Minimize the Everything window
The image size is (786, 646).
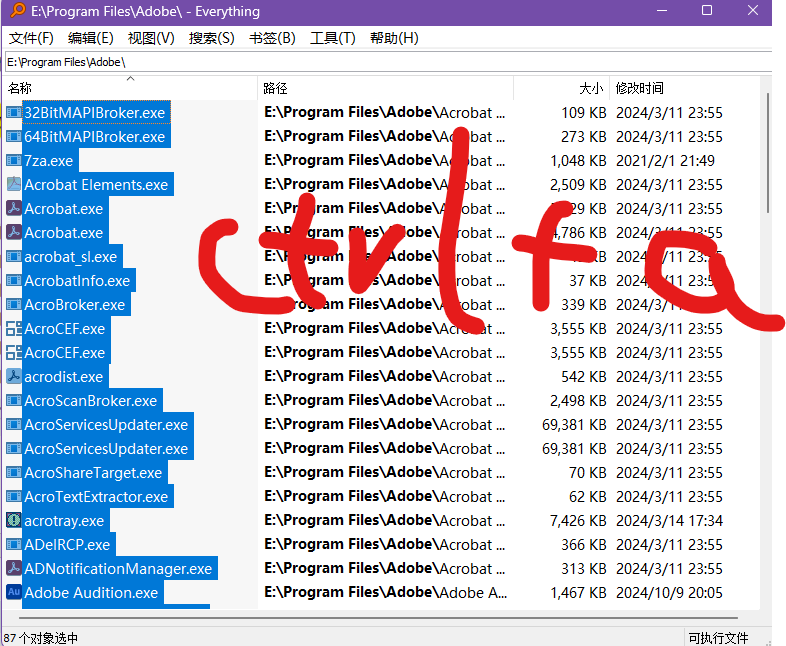[x=662, y=11]
